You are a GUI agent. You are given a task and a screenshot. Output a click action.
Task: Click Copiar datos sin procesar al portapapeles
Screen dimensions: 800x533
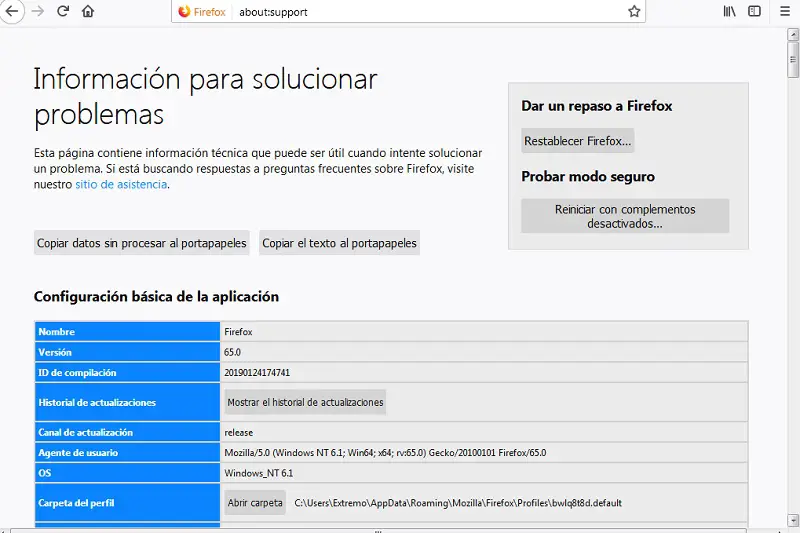click(141, 243)
